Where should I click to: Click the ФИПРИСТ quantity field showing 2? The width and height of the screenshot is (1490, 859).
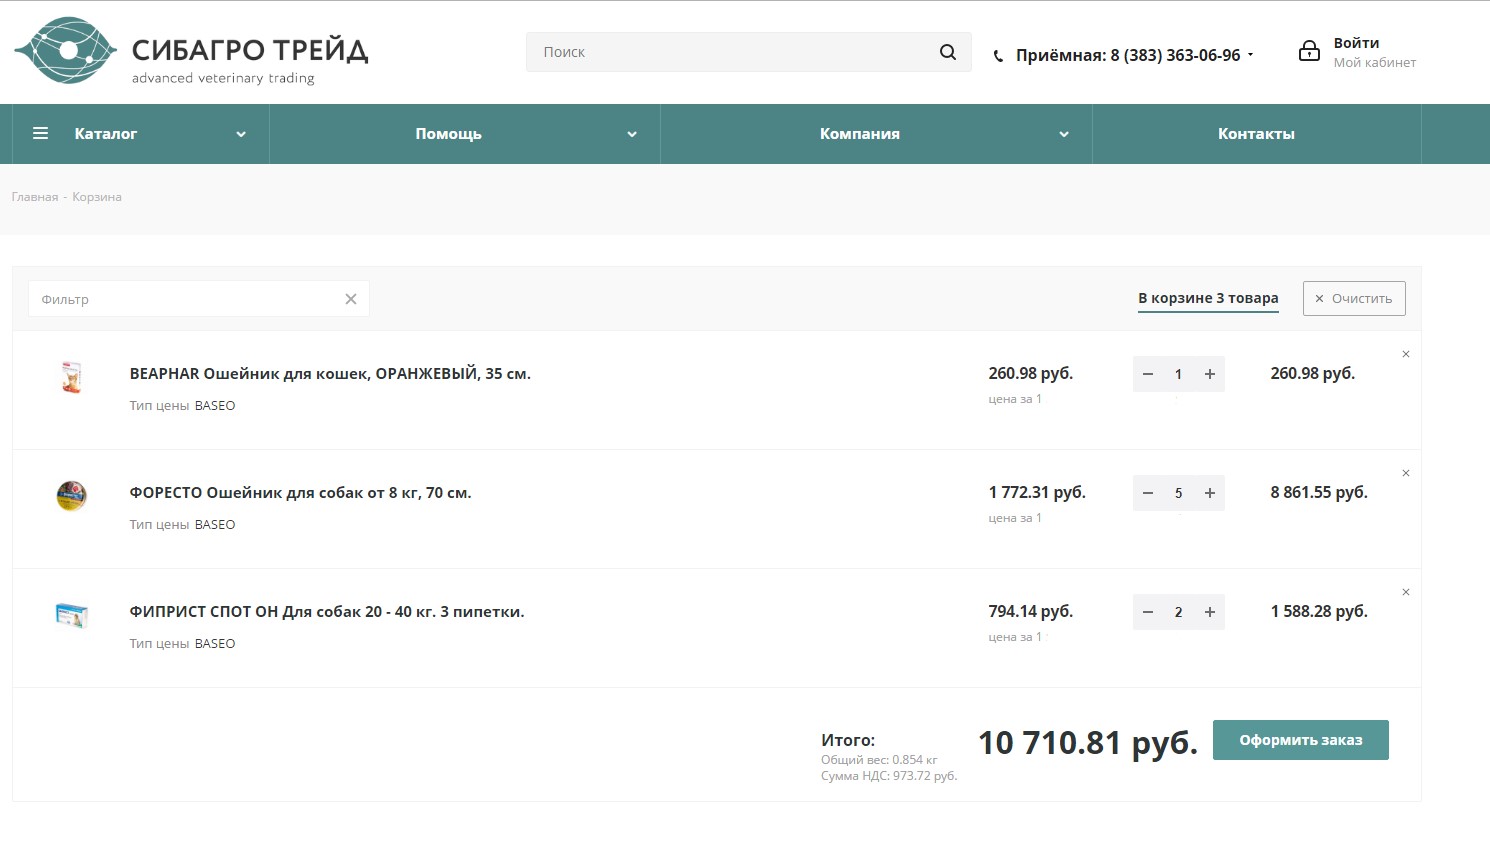click(1178, 612)
